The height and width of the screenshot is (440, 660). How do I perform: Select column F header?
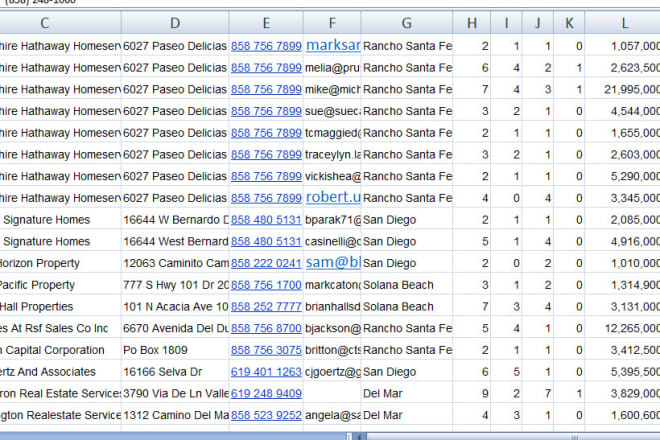tap(332, 23)
